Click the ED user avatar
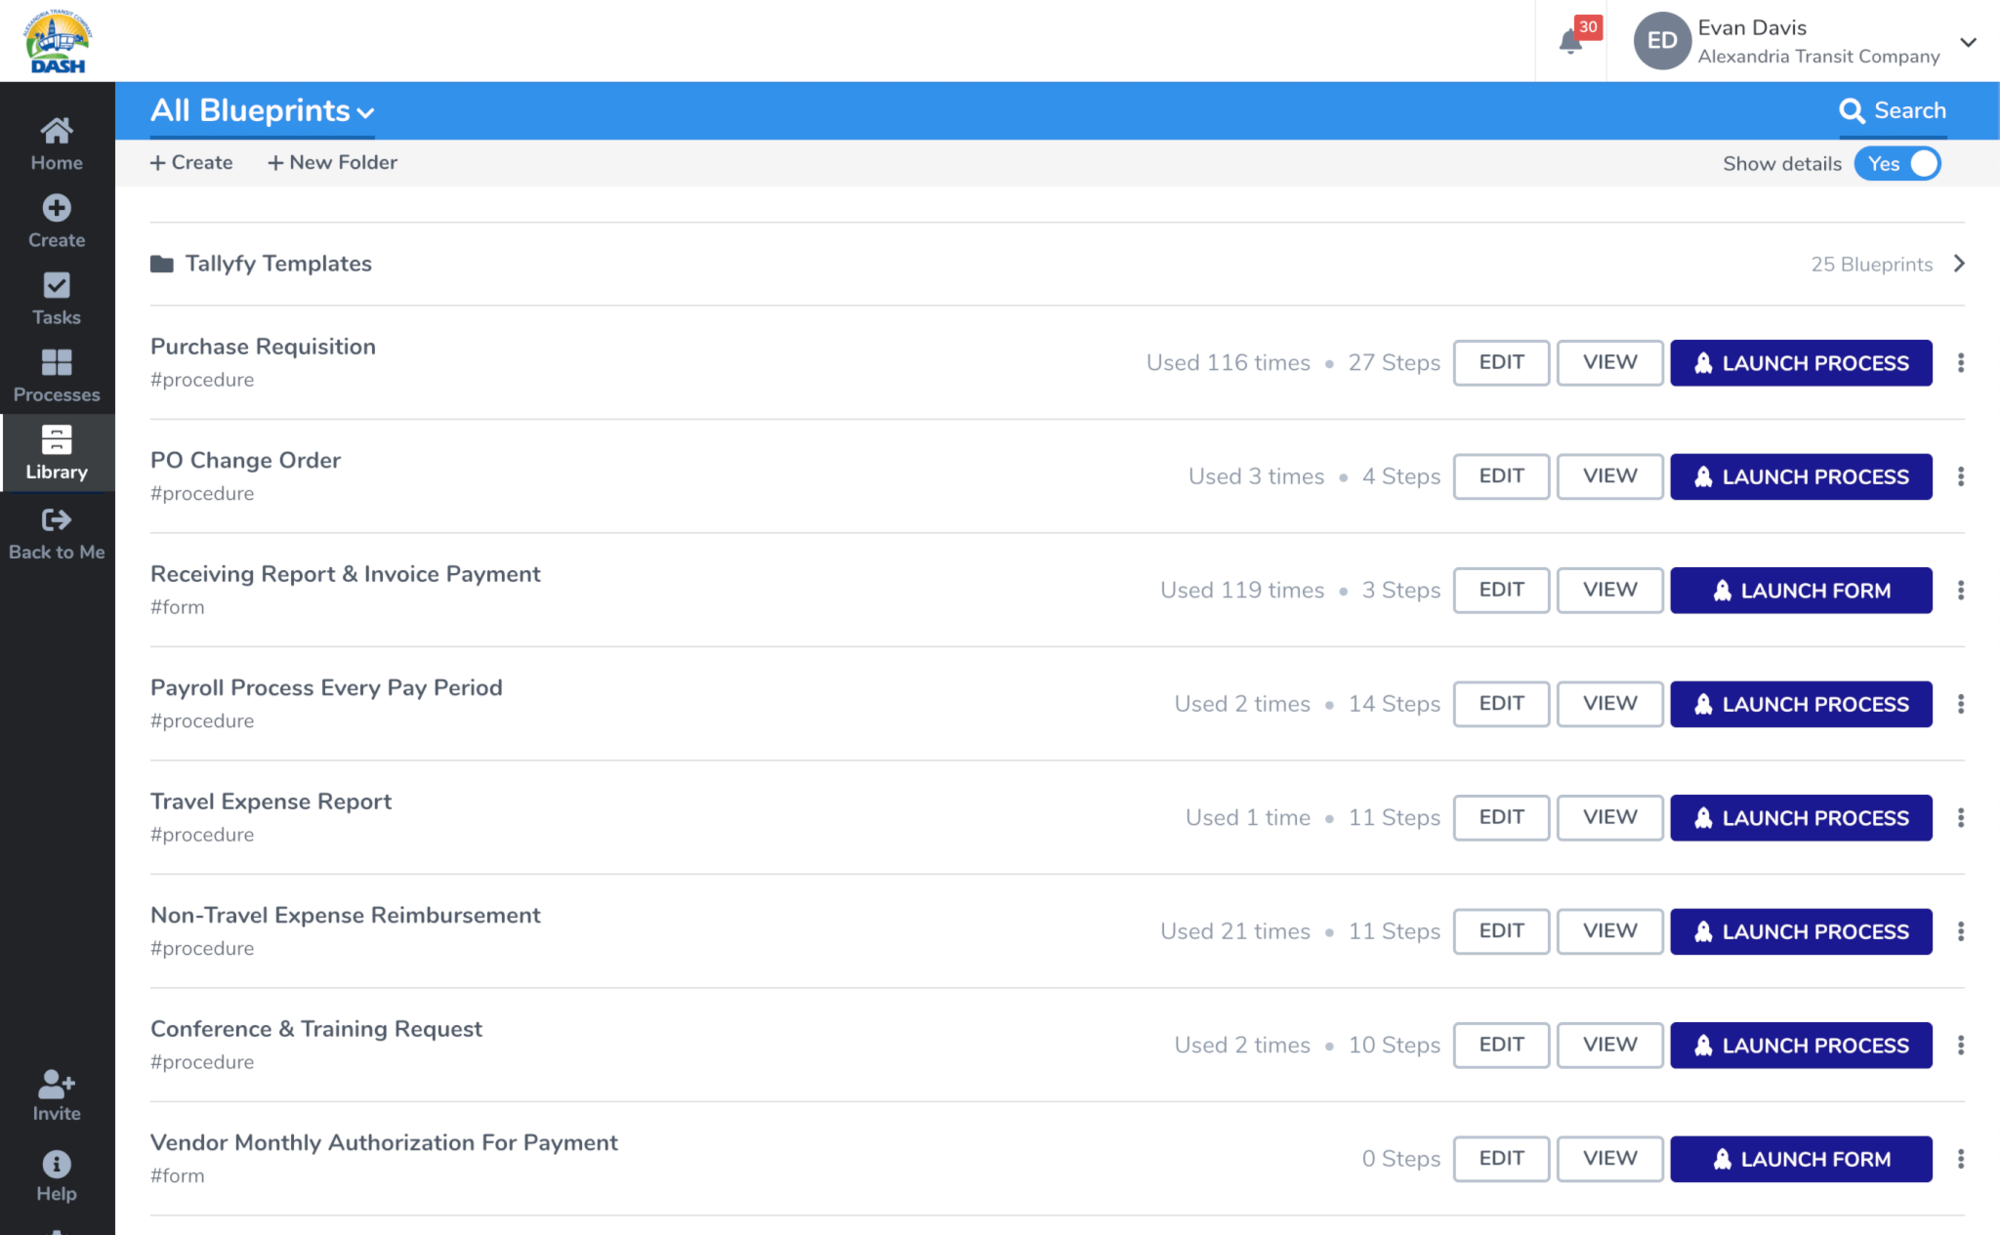 click(1662, 41)
